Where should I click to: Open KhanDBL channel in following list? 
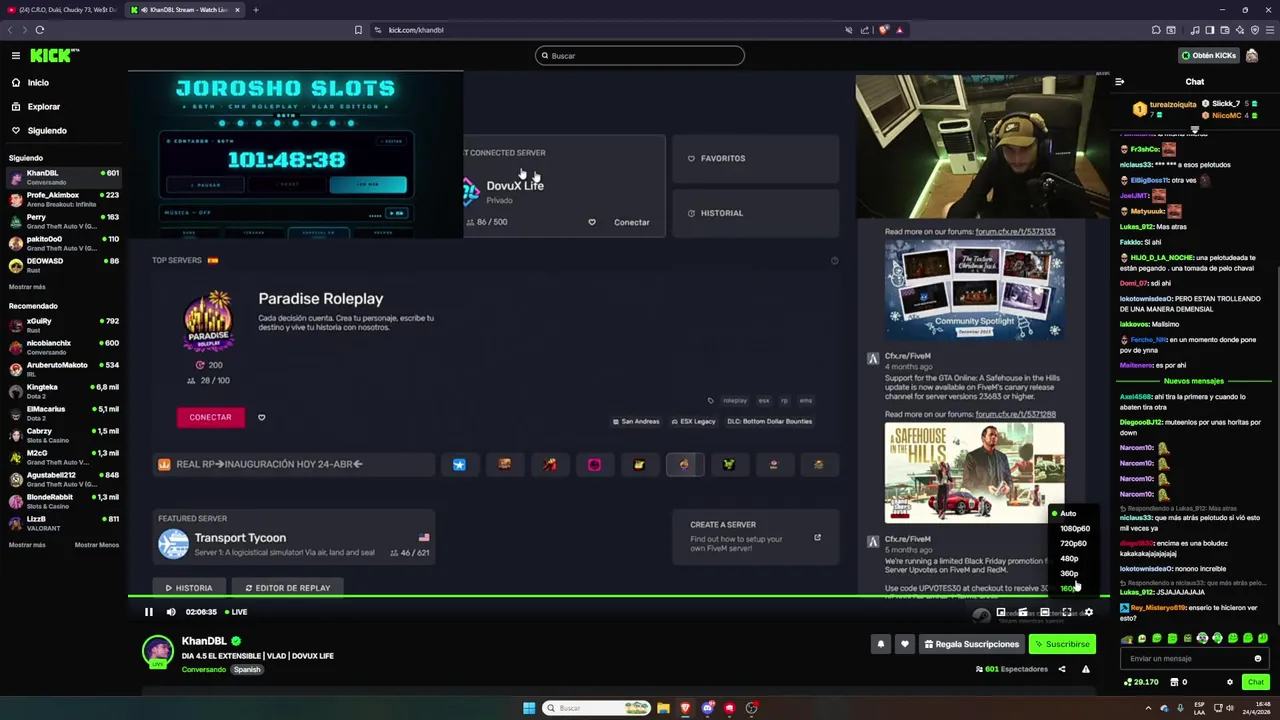click(x=62, y=177)
